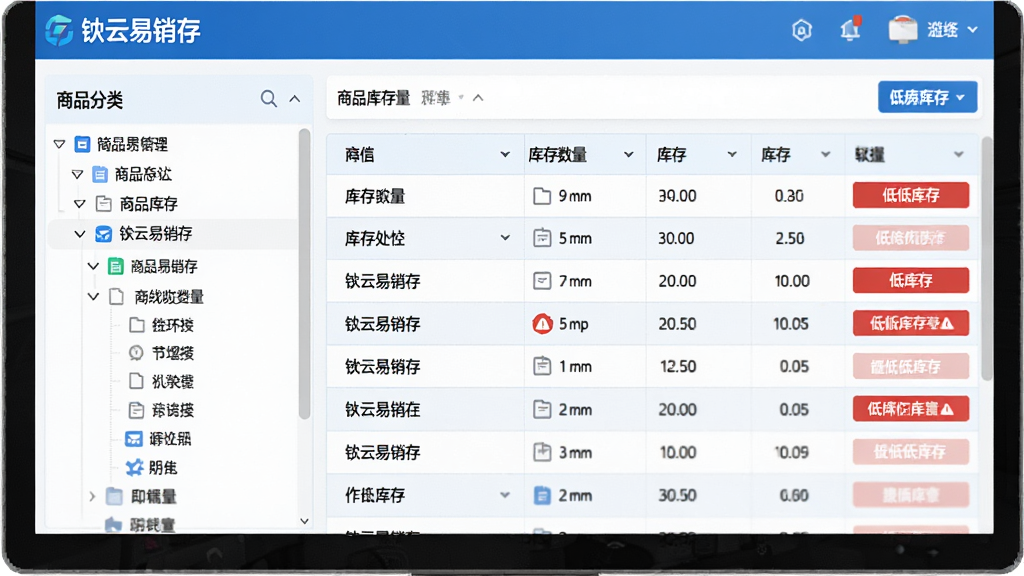Viewport: 1024px width, 576px height.
Task: Click the blue document icon of 商品总达
Action: point(100,174)
